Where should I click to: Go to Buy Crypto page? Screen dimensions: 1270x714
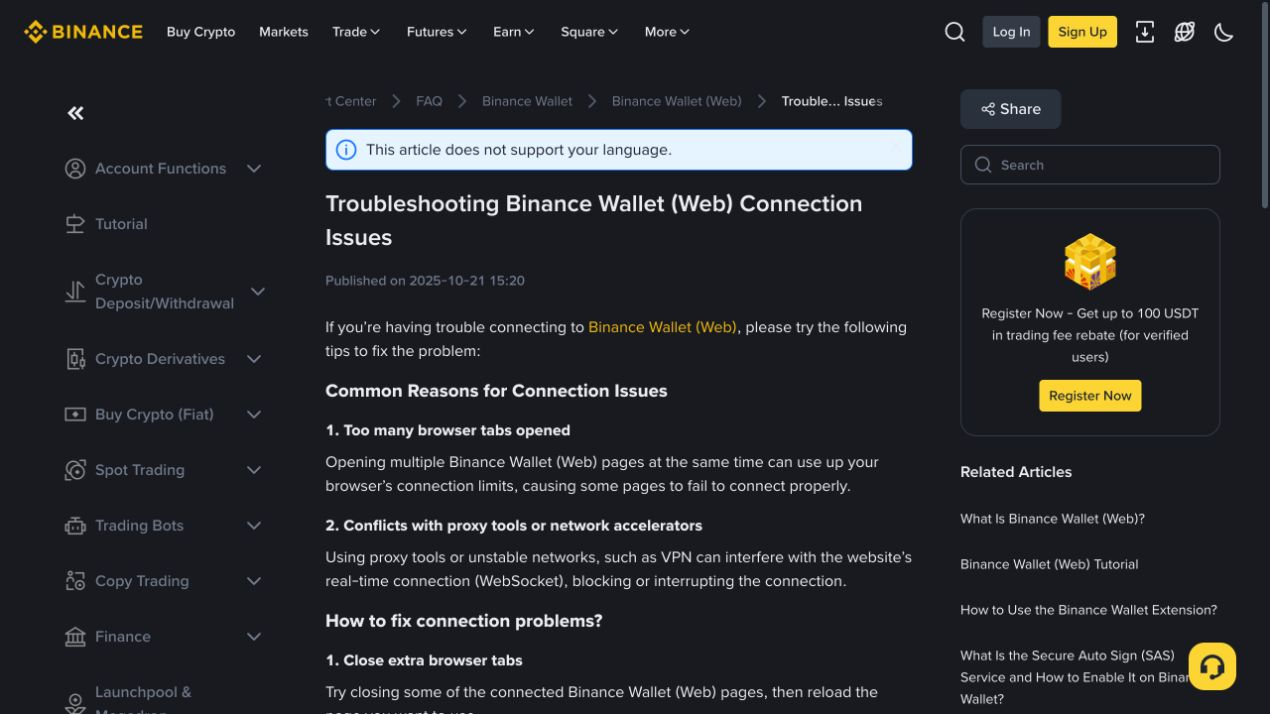(x=201, y=32)
